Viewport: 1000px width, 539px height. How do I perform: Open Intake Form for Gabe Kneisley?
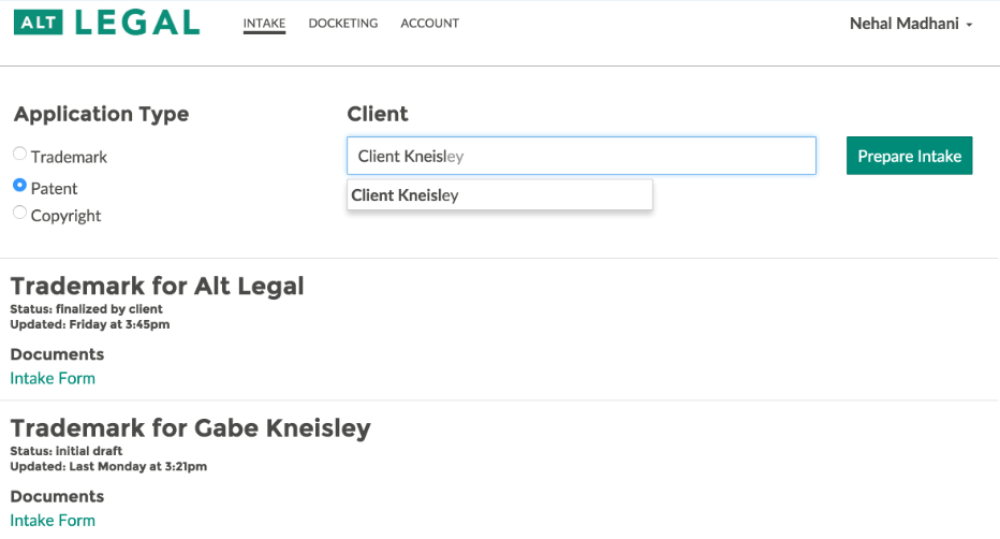[53, 521]
